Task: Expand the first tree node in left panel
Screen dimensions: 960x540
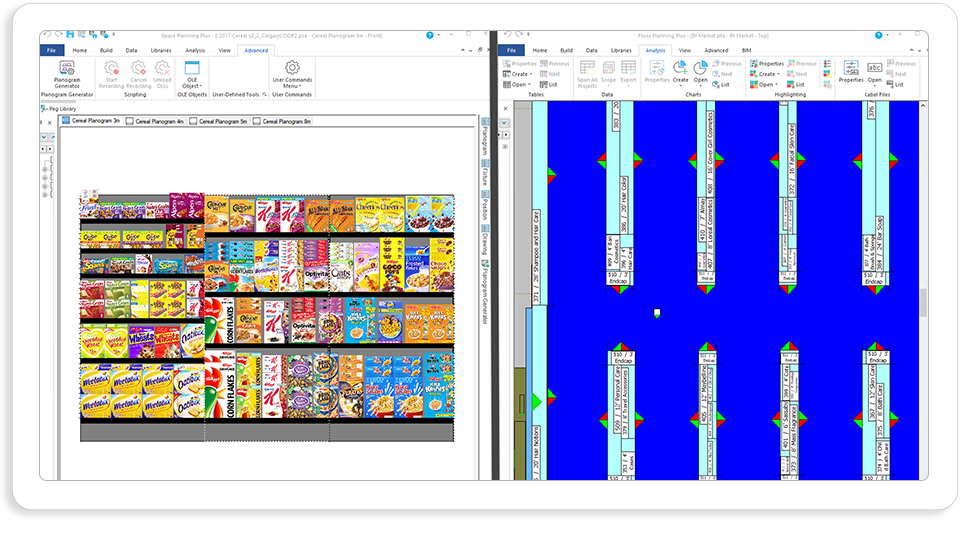Action: [45, 170]
